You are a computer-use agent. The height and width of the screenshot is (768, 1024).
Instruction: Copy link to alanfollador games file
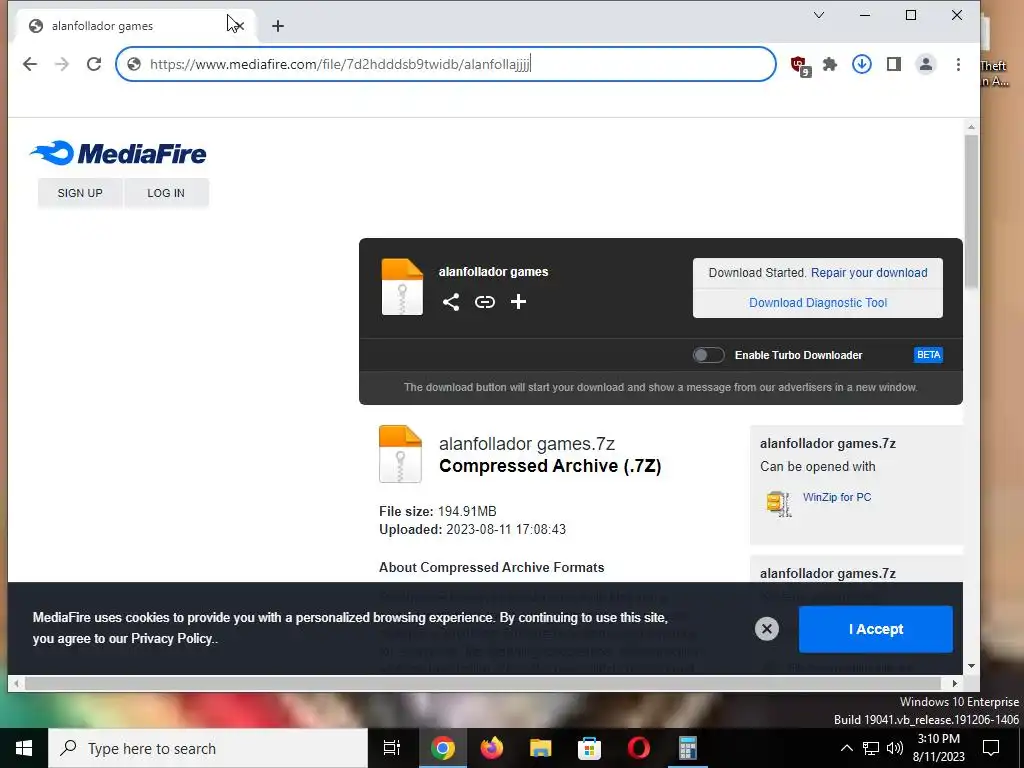(x=485, y=302)
